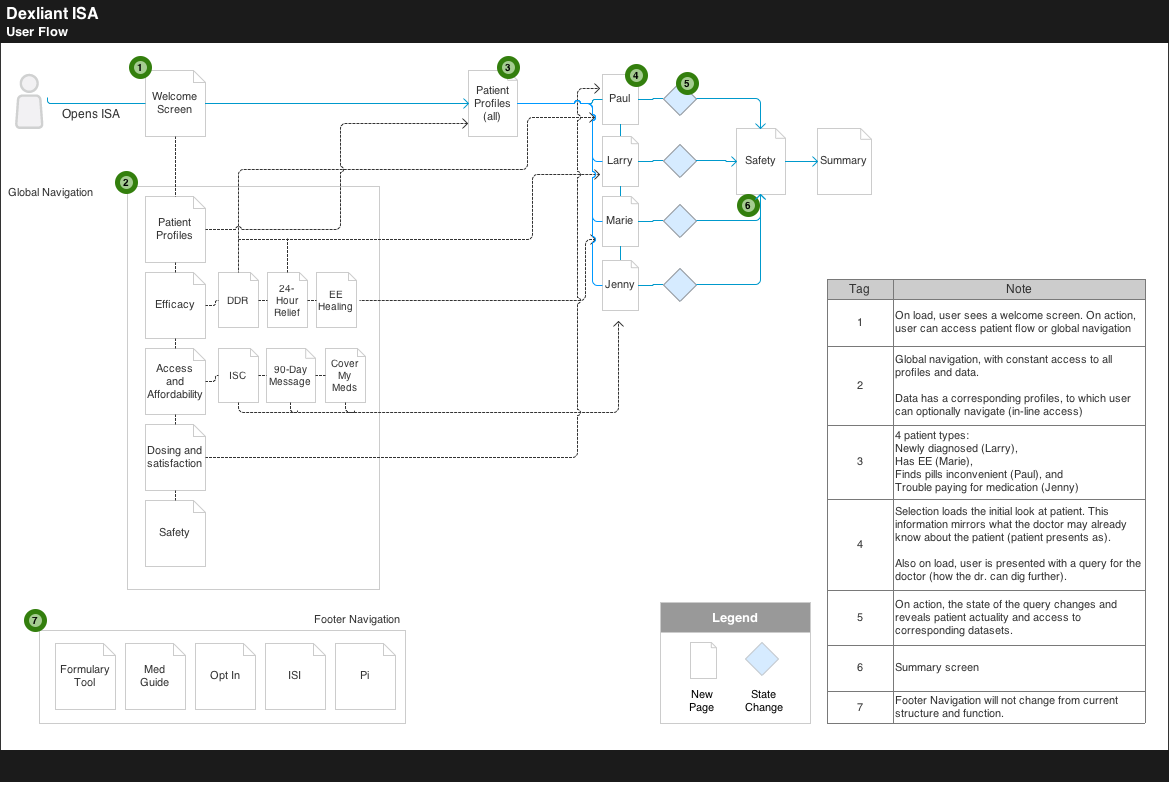Viewport: 1176px width, 789px height.
Task: Open the Med Guide footer page
Action: pos(155,676)
